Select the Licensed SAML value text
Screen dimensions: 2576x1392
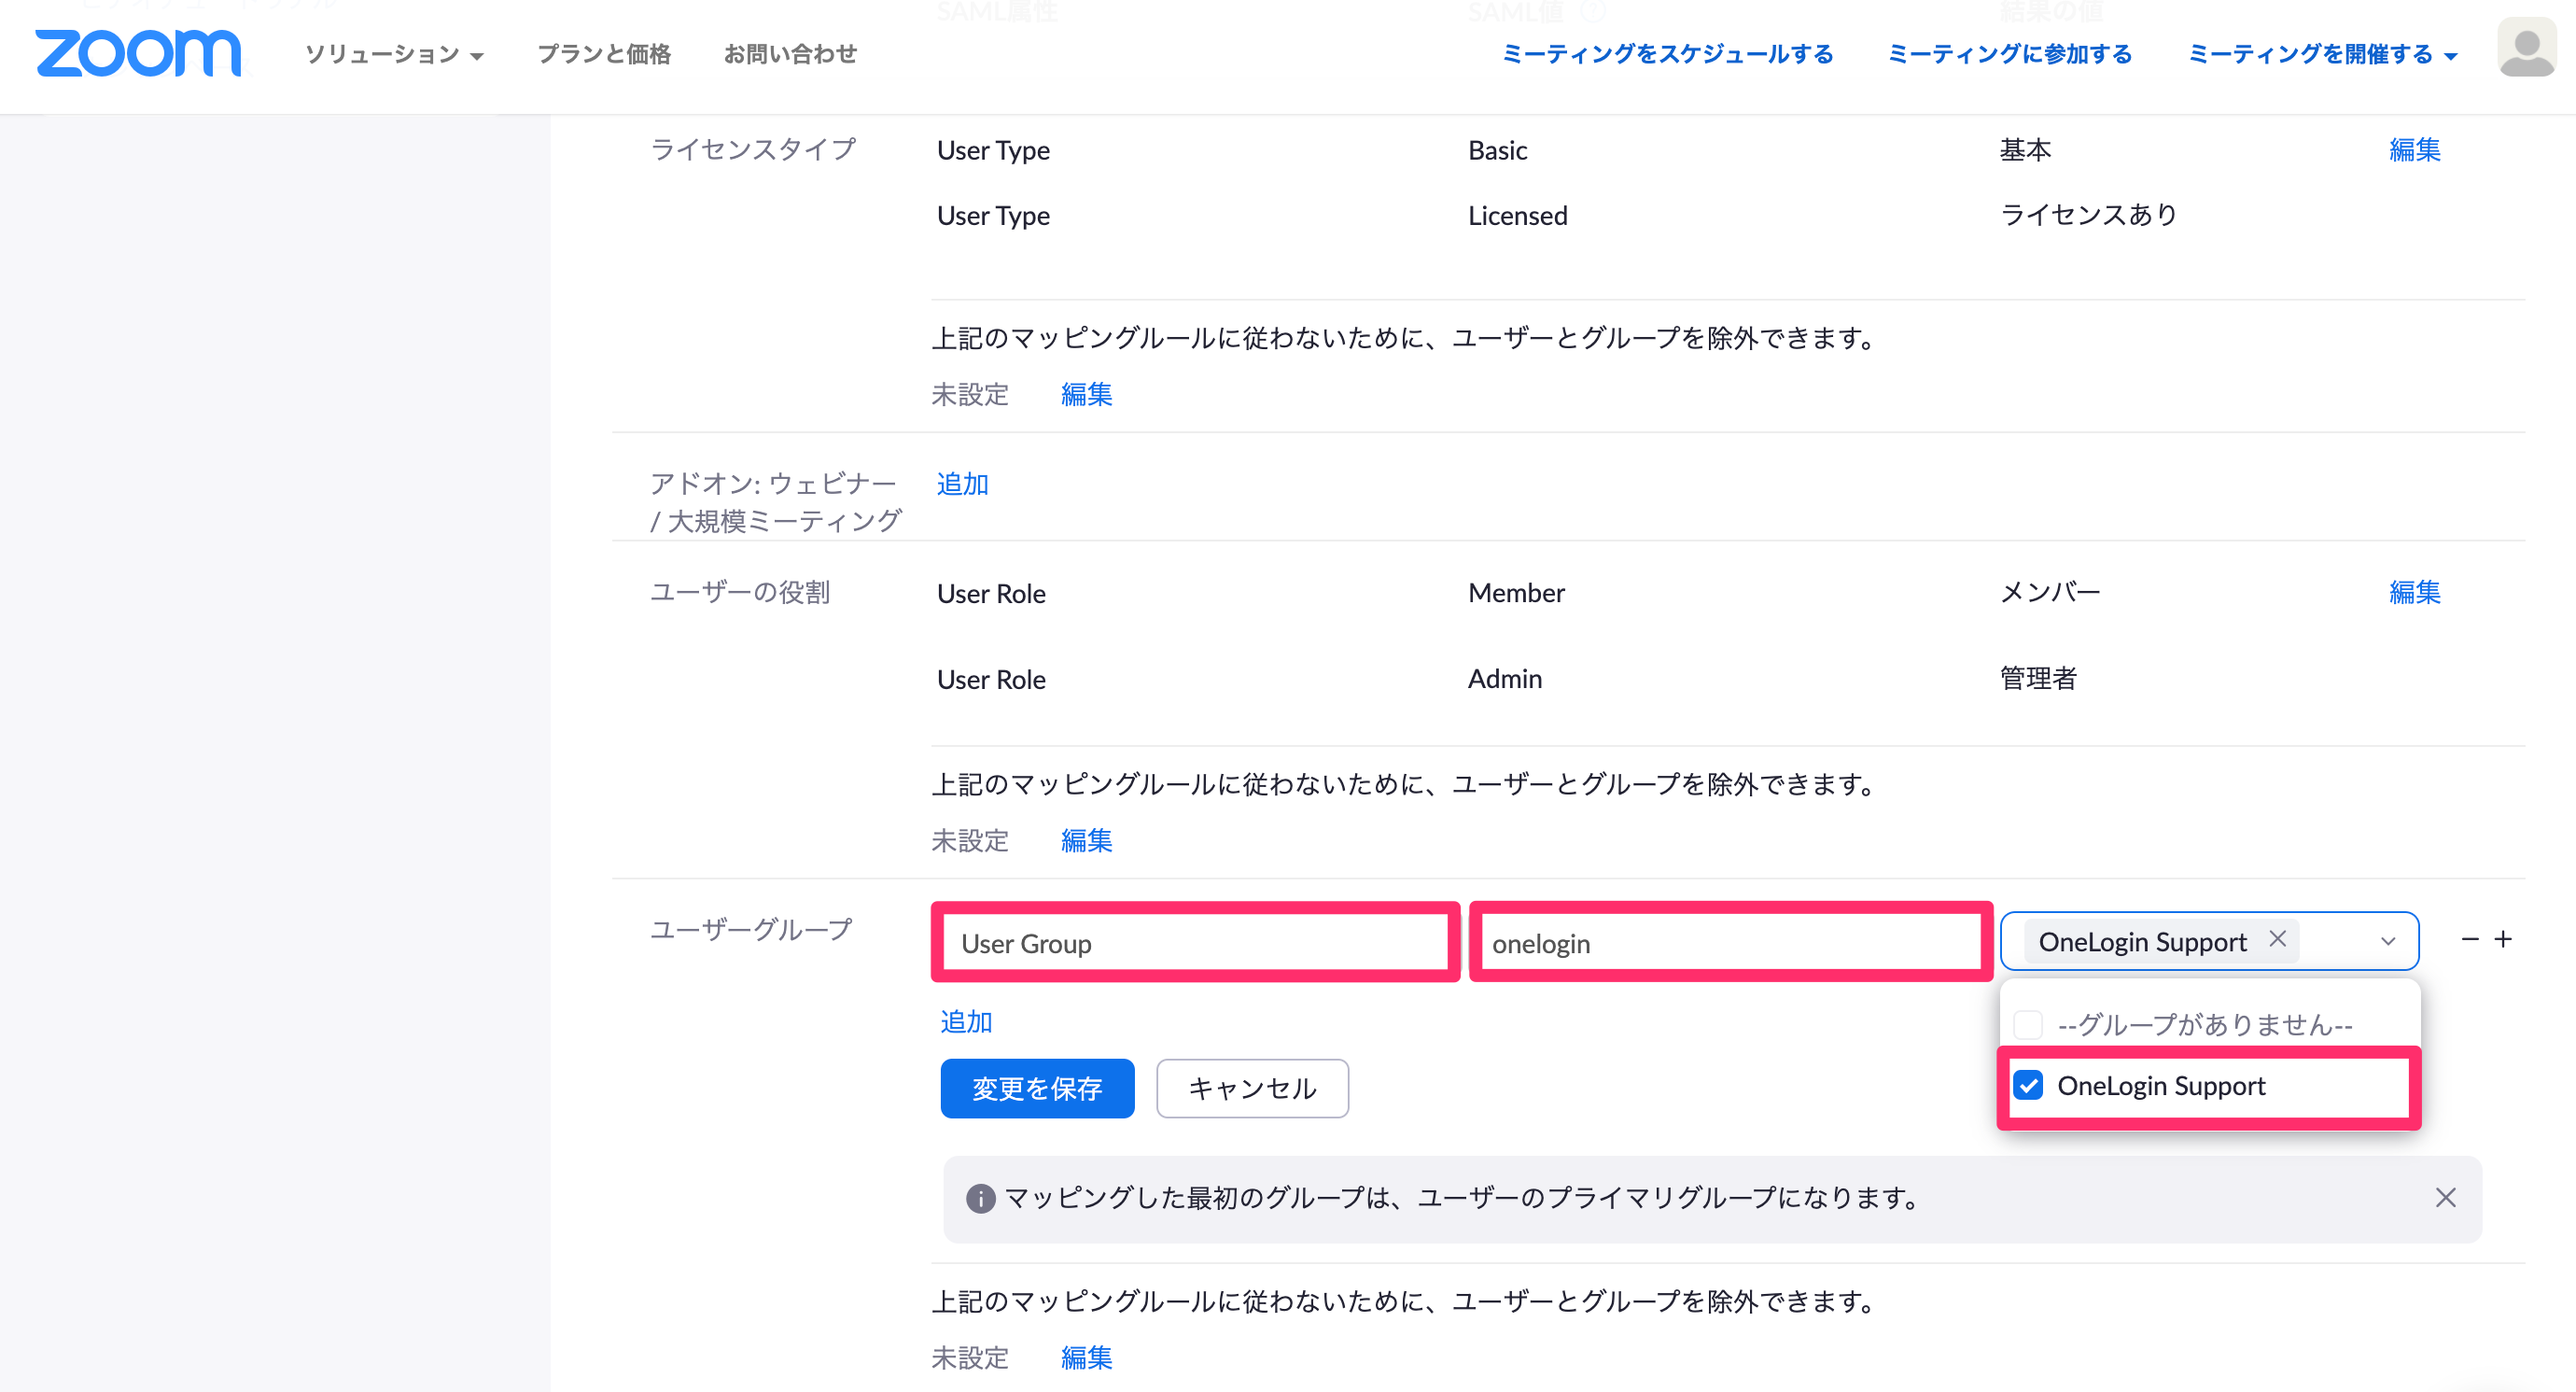[1517, 216]
